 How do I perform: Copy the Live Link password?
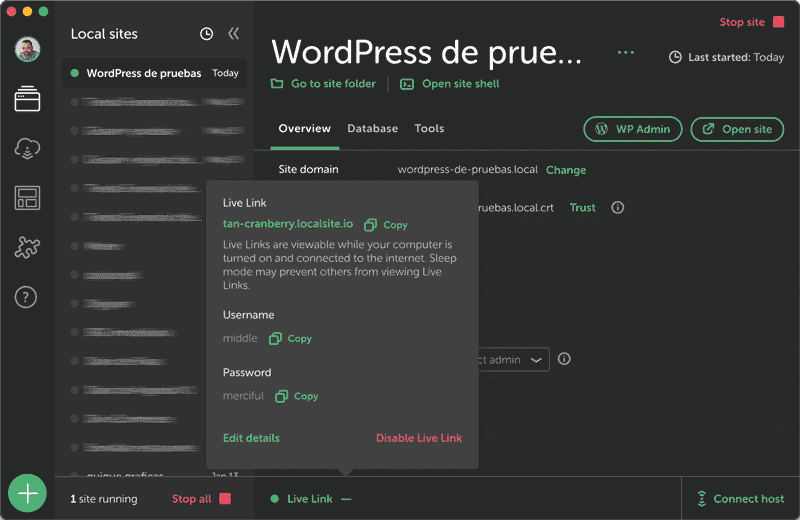[296, 396]
